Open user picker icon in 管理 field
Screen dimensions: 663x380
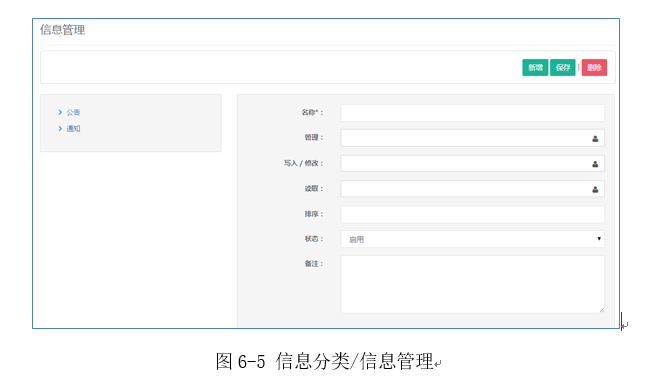click(x=595, y=139)
